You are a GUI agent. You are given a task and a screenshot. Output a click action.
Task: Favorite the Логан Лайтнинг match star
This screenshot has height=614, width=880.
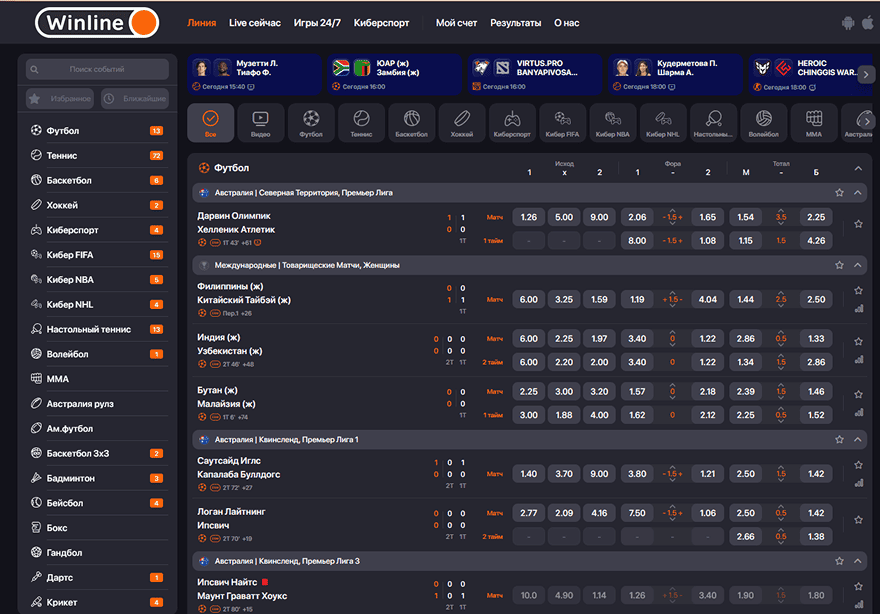(x=858, y=520)
